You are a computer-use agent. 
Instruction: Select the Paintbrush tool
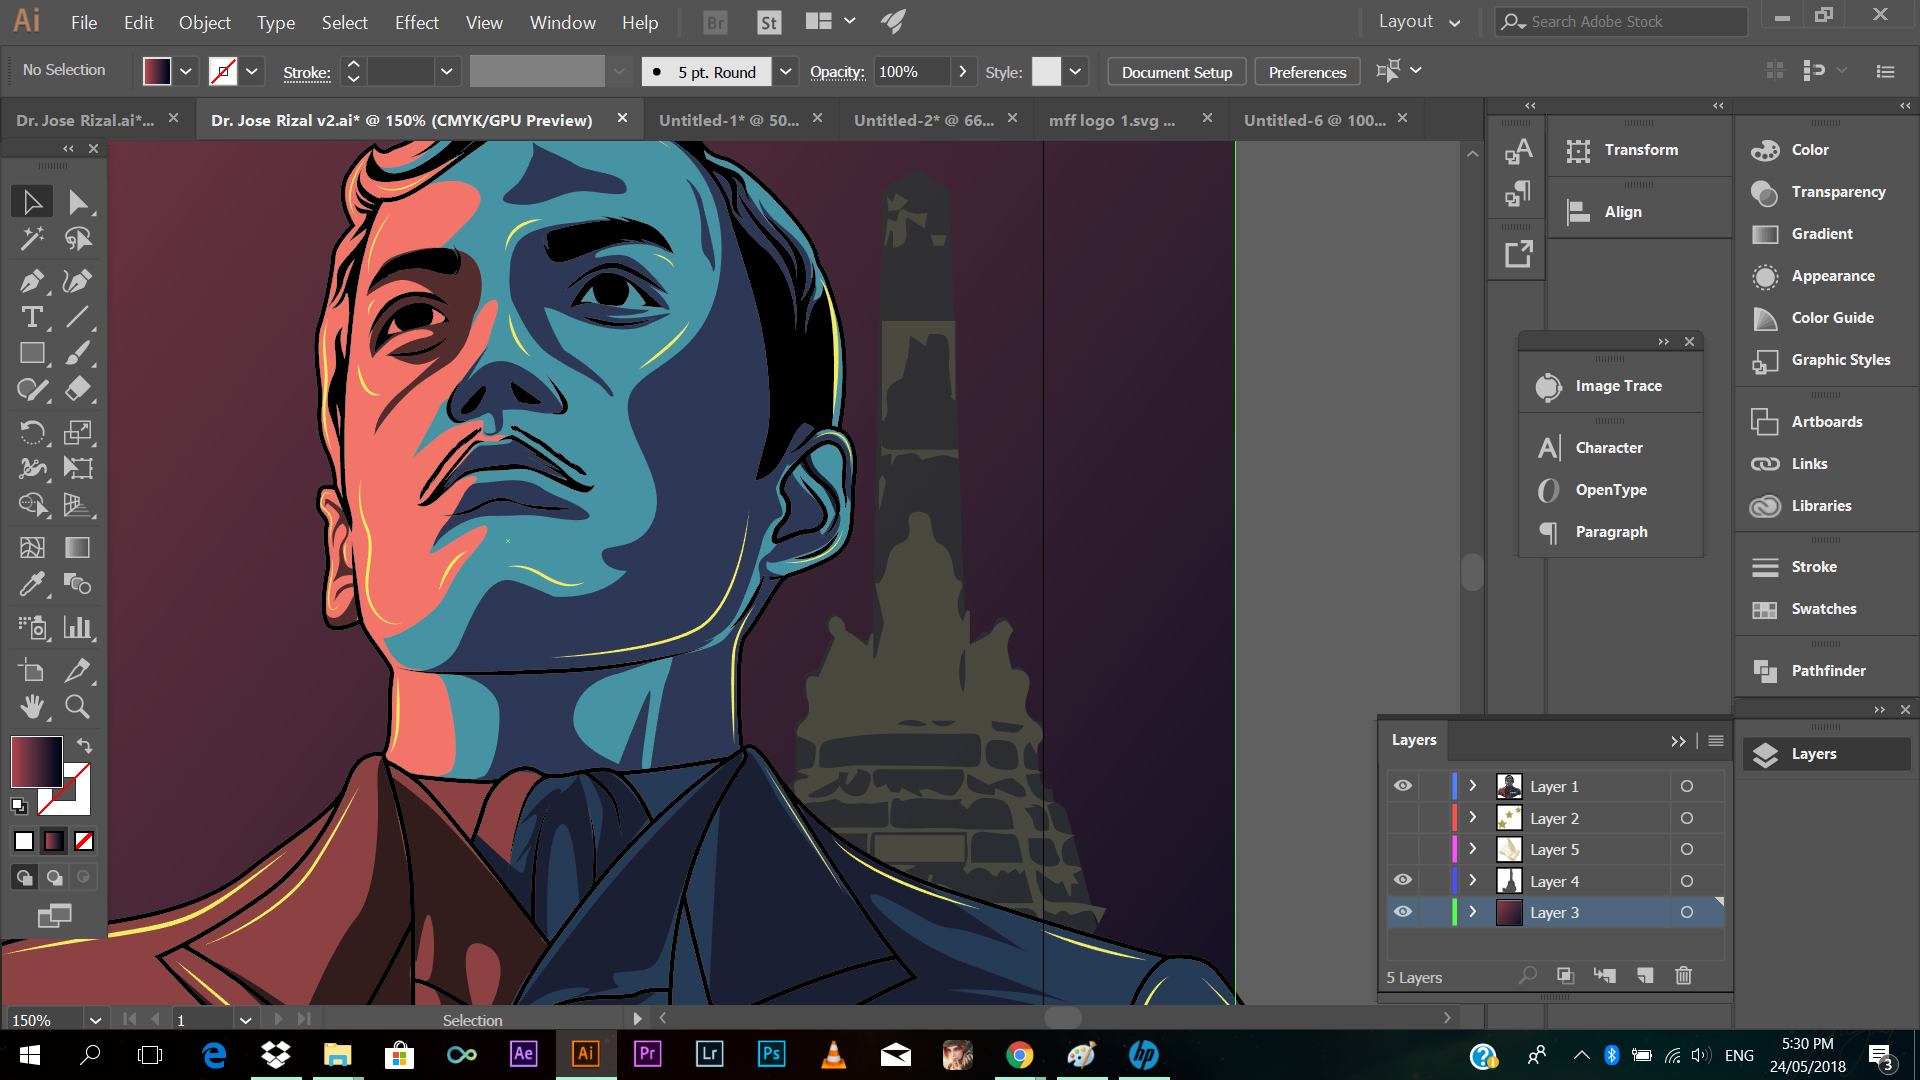pos(78,354)
